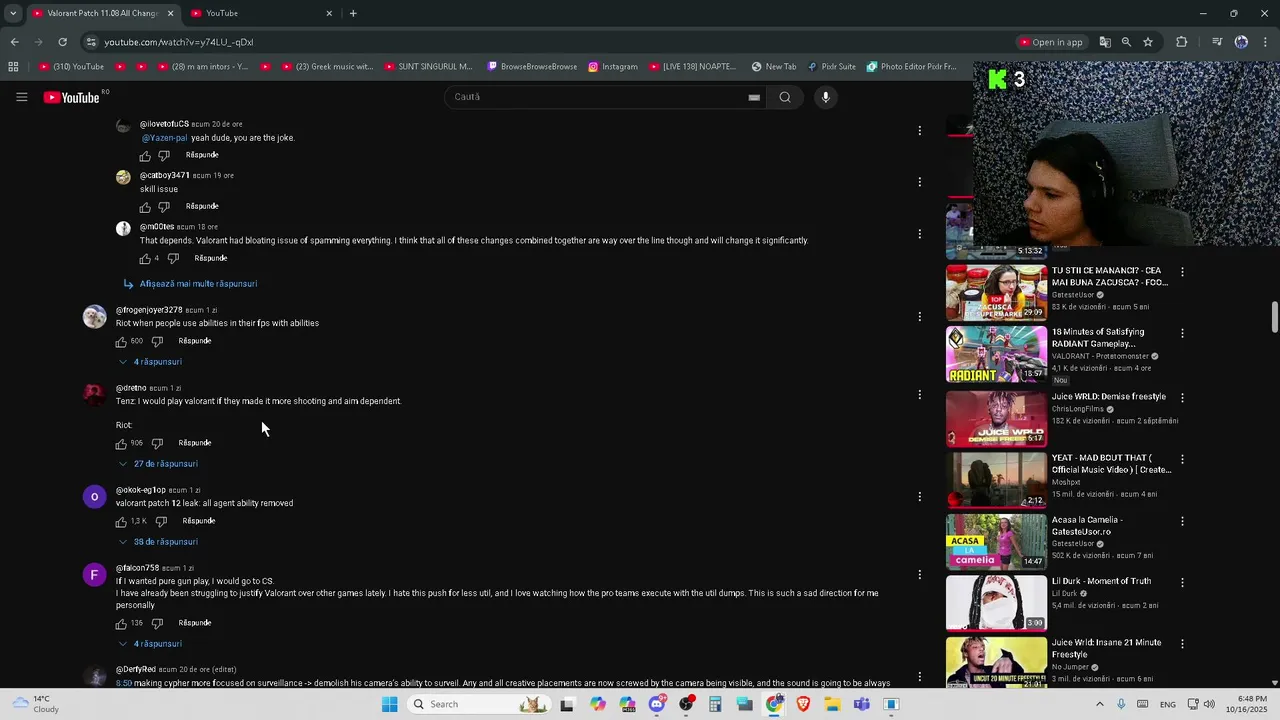Go back with browser back arrow
Viewport: 1280px width, 720px height.
(14, 42)
